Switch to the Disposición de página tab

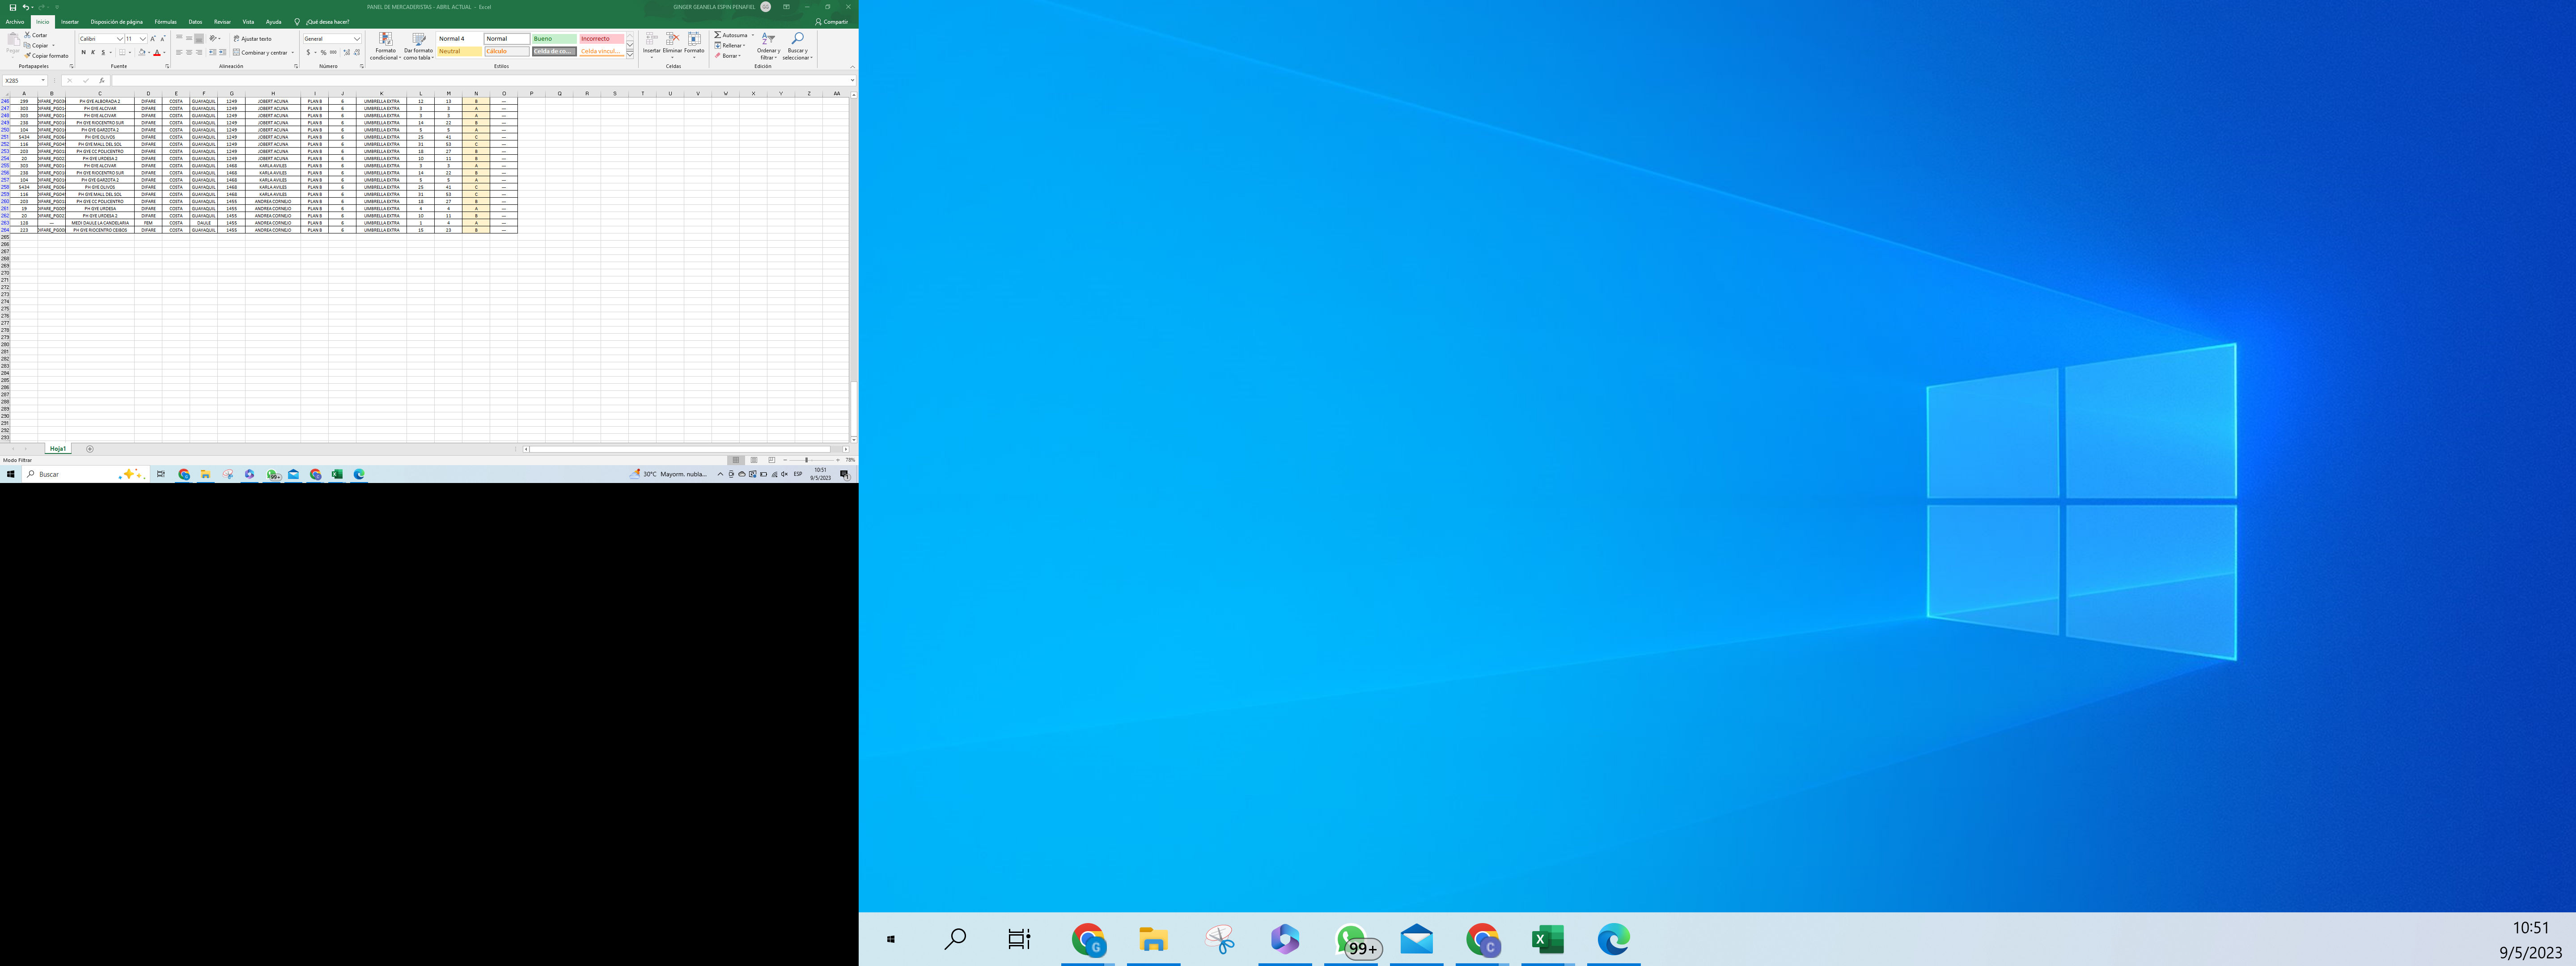(117, 21)
